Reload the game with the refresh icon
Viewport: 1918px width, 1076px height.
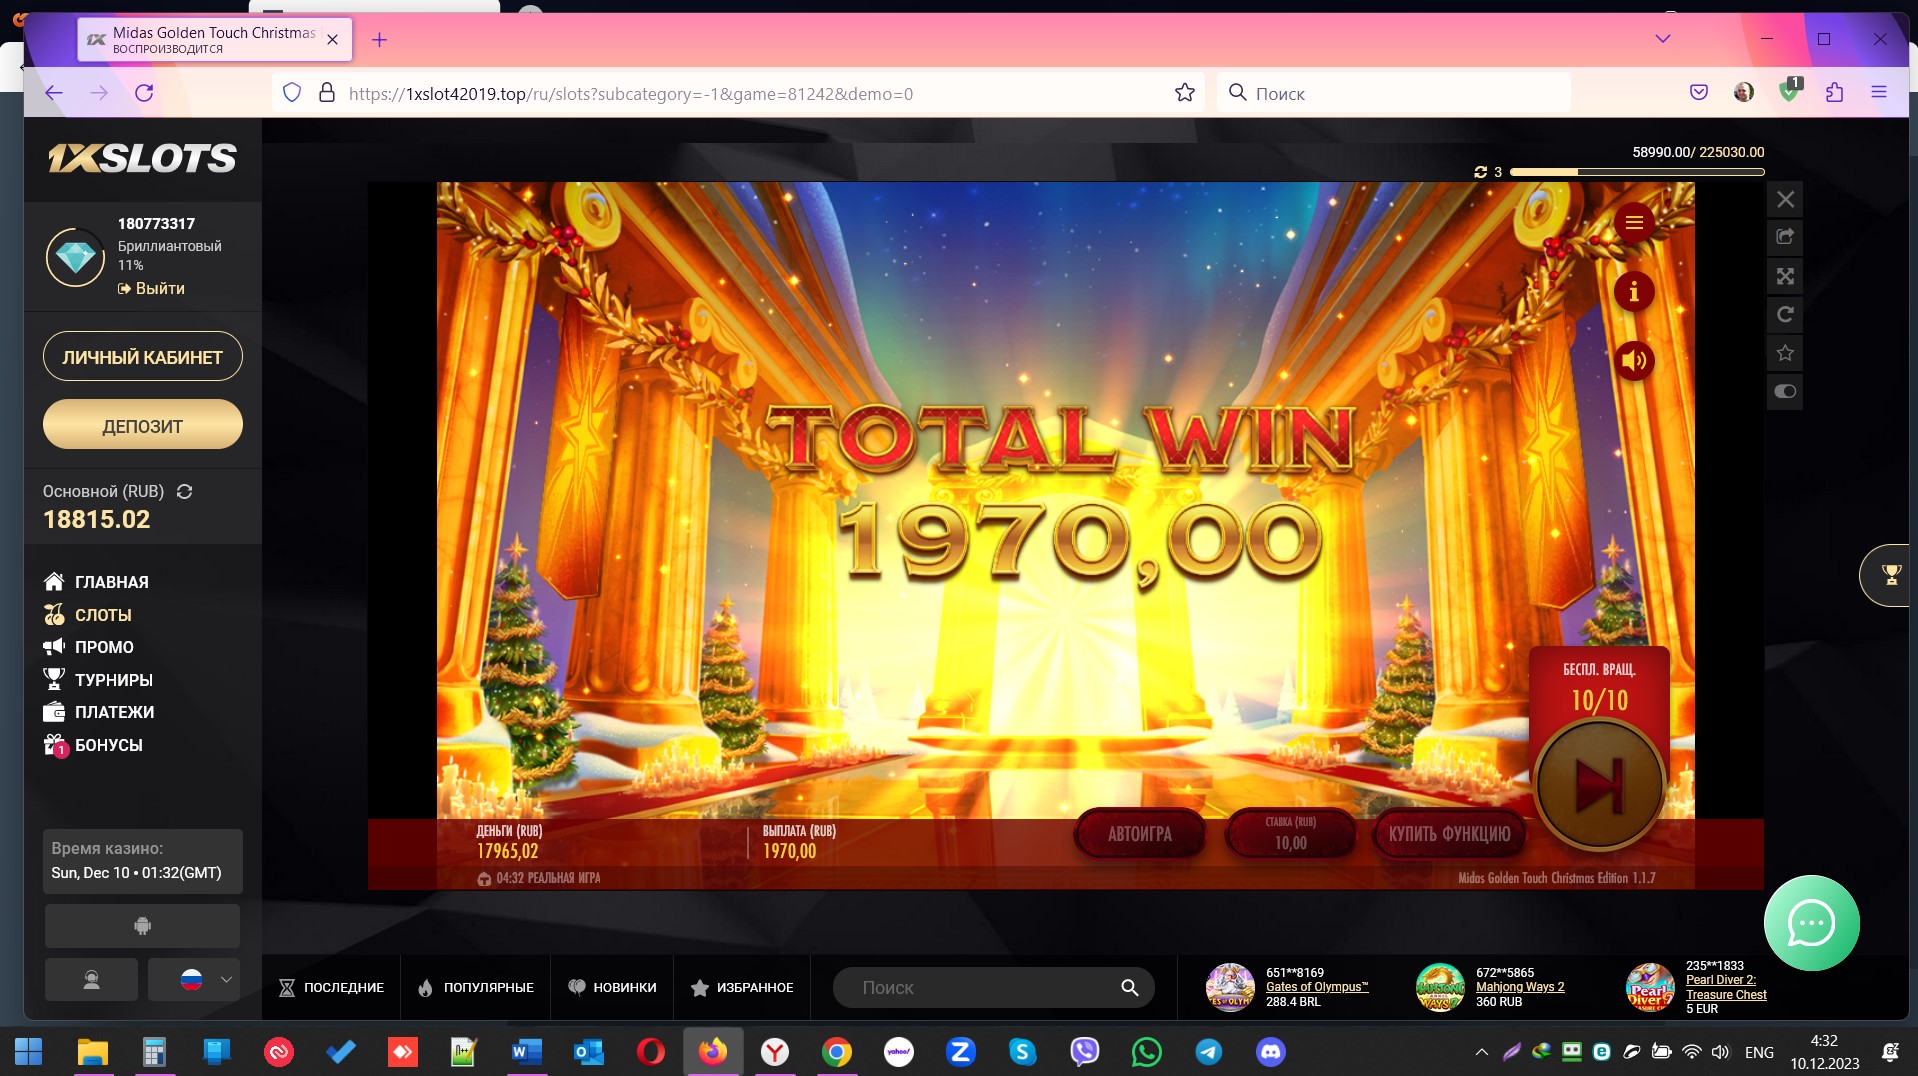pyautogui.click(x=1785, y=314)
